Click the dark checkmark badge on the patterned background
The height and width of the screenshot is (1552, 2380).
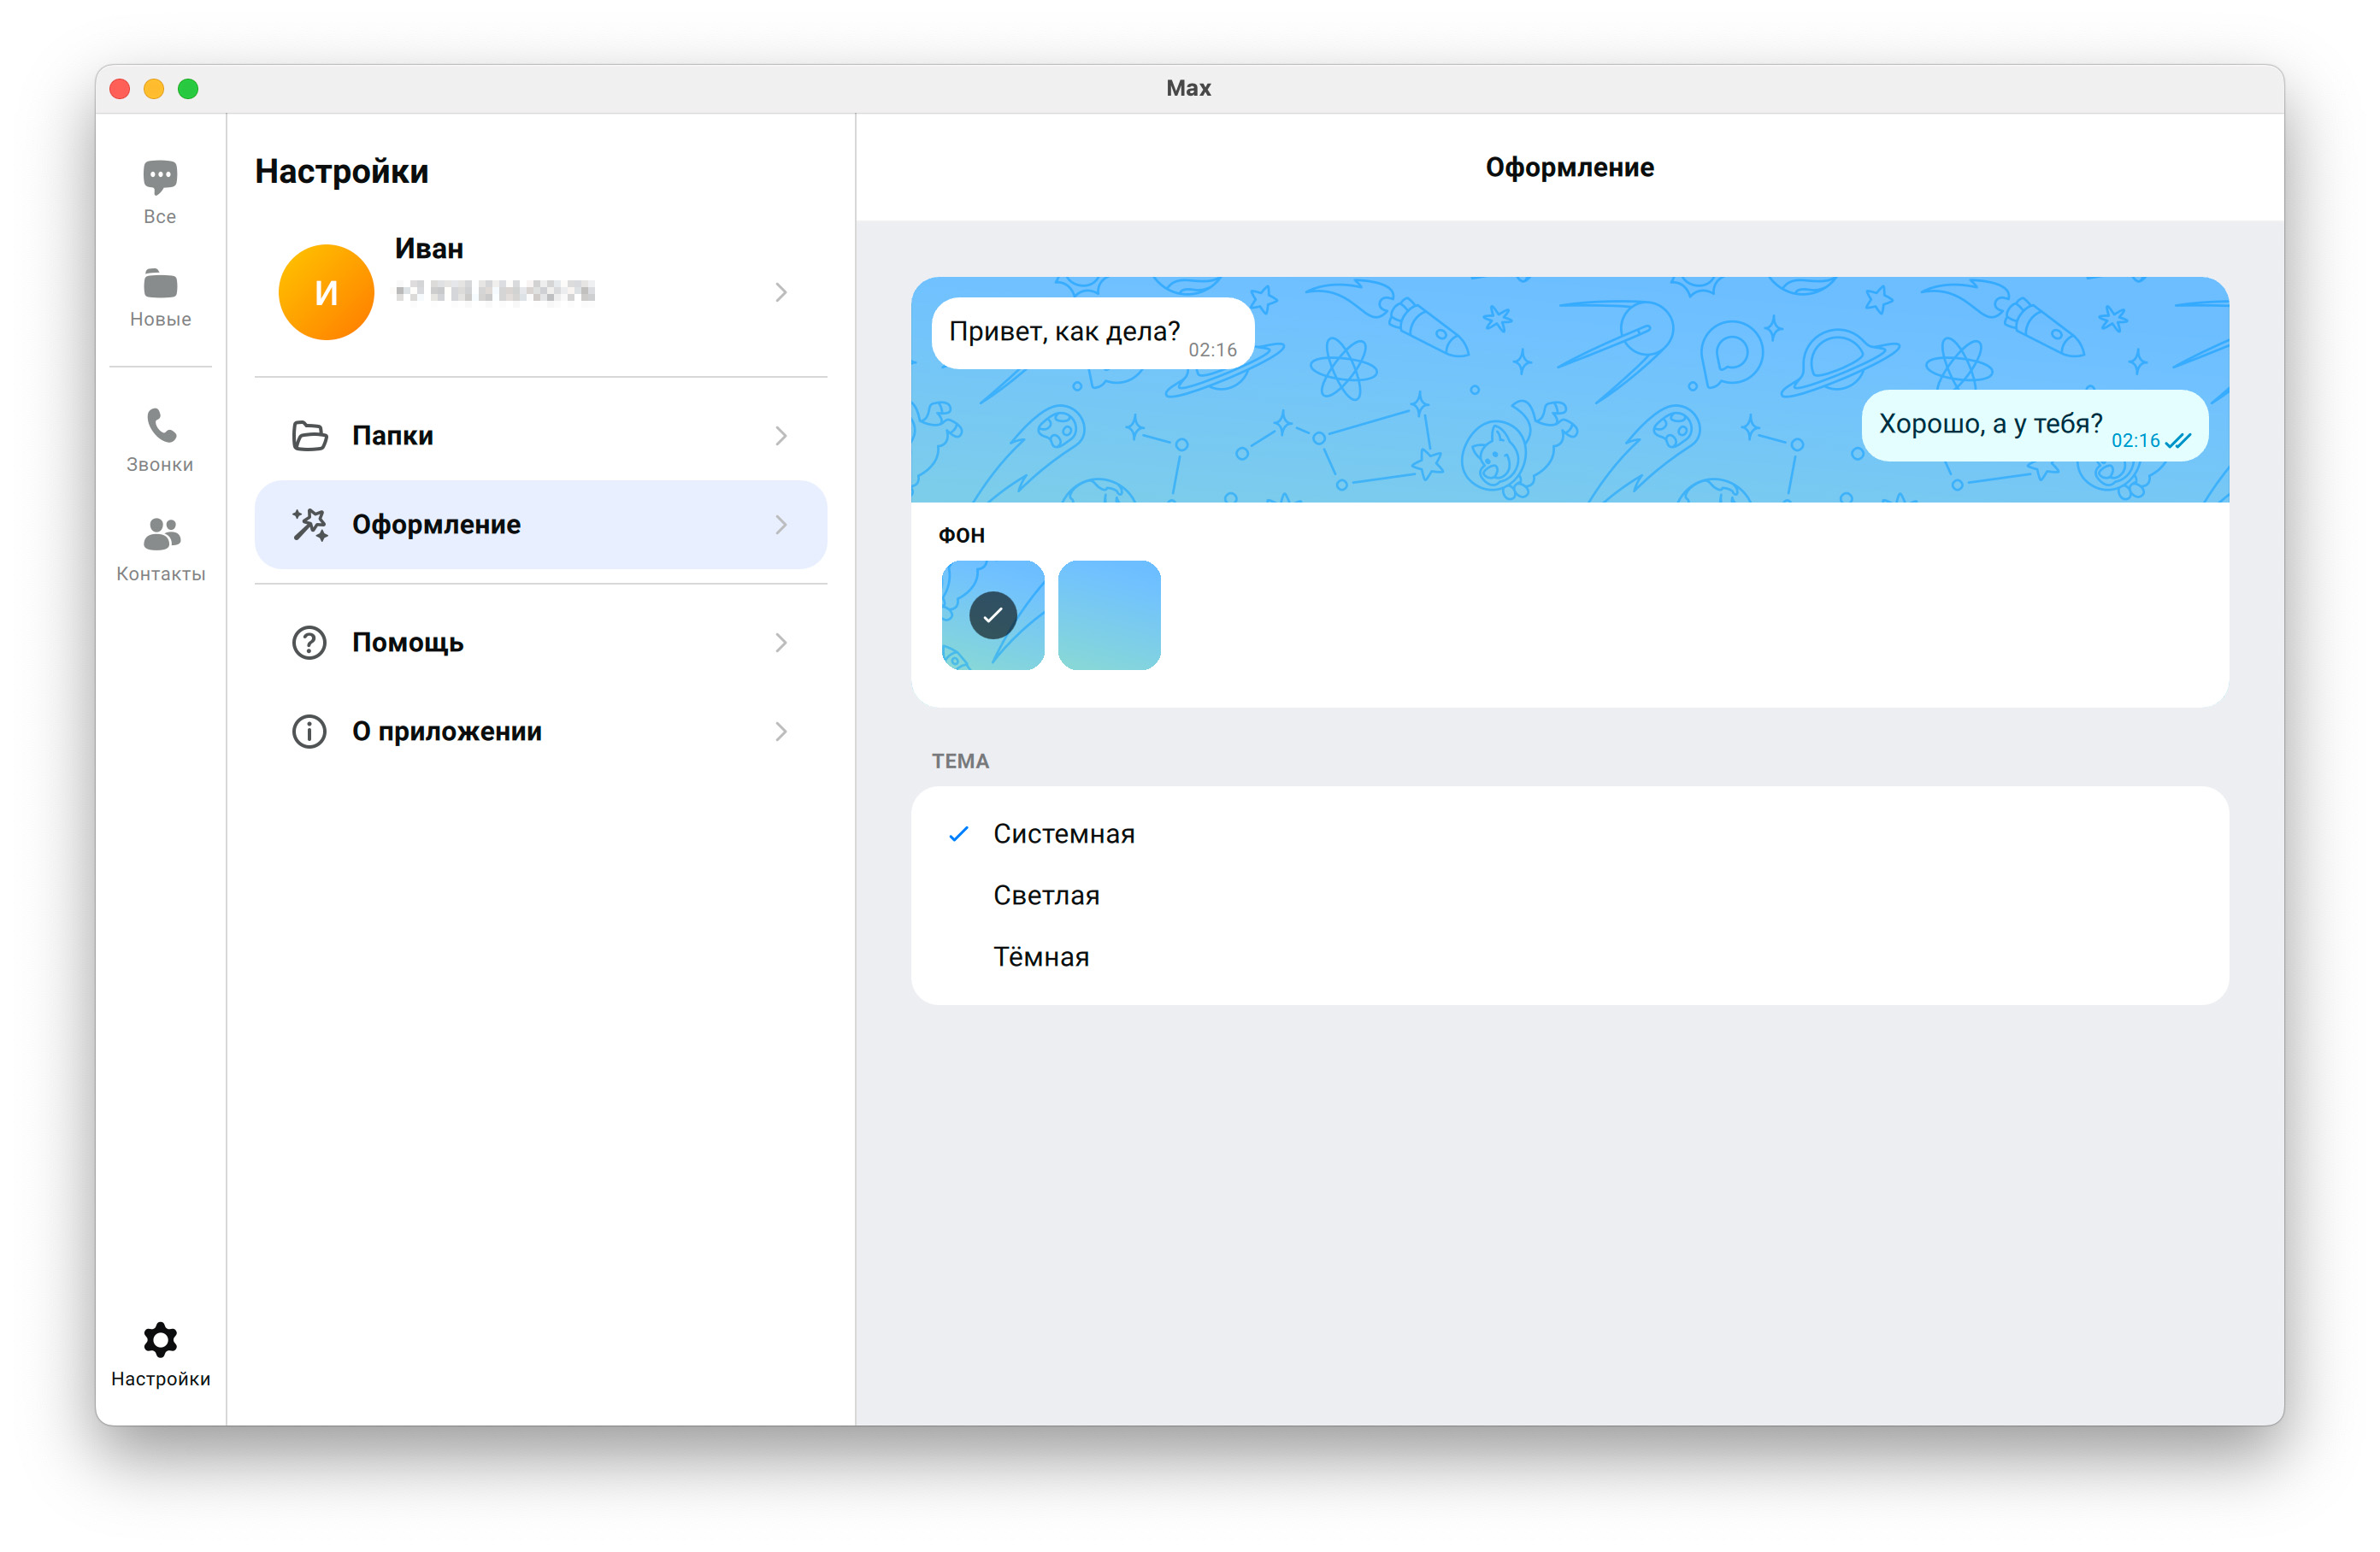click(x=993, y=615)
